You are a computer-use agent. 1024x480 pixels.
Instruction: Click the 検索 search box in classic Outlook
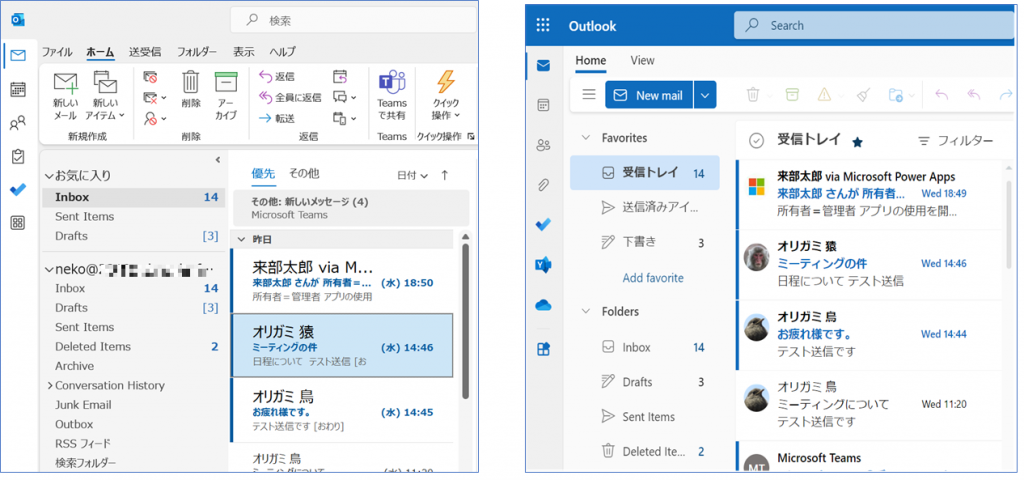[x=354, y=20]
